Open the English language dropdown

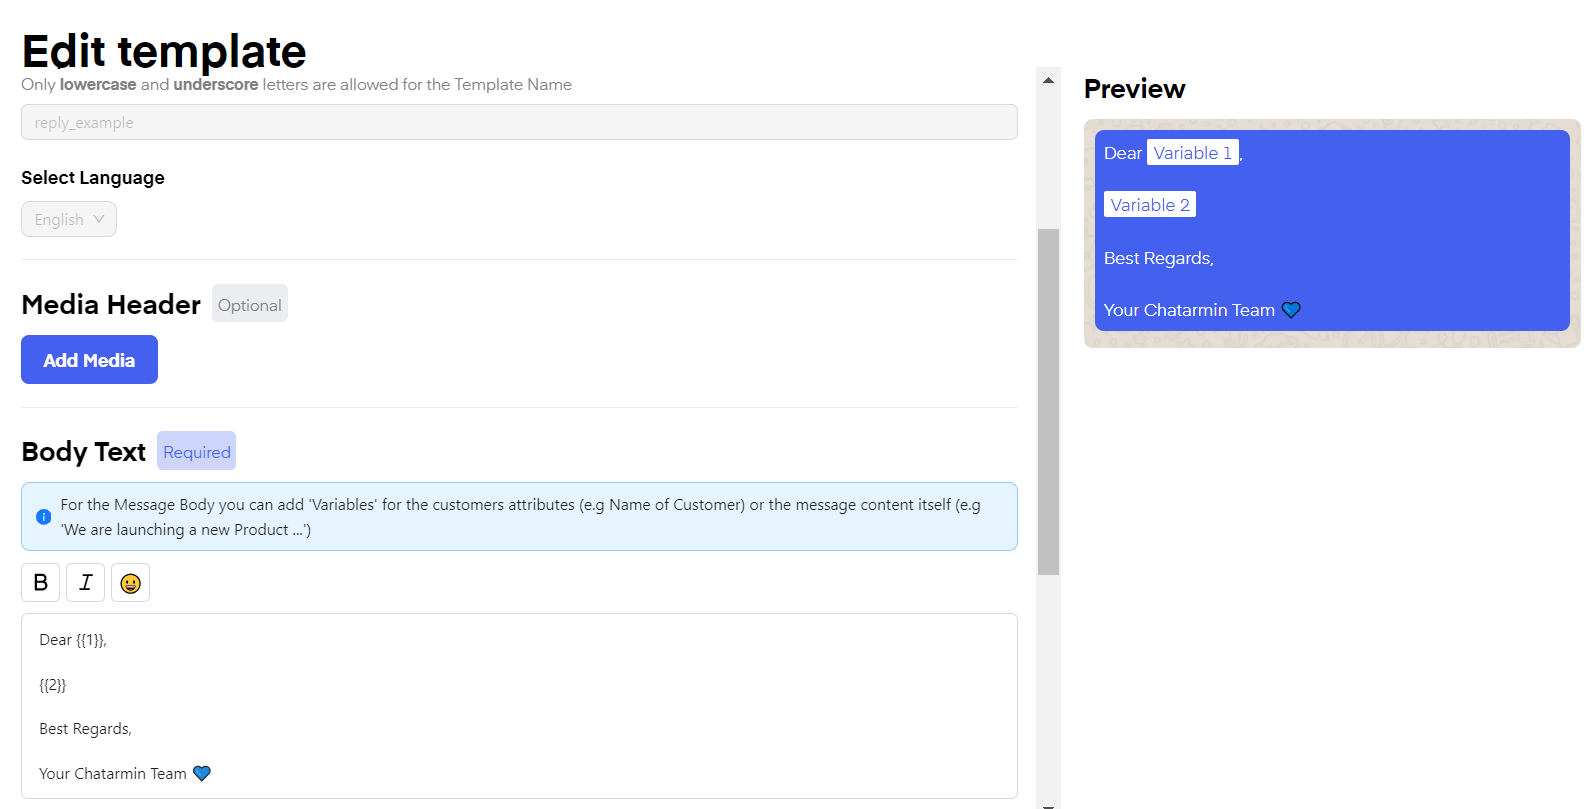[x=69, y=219]
